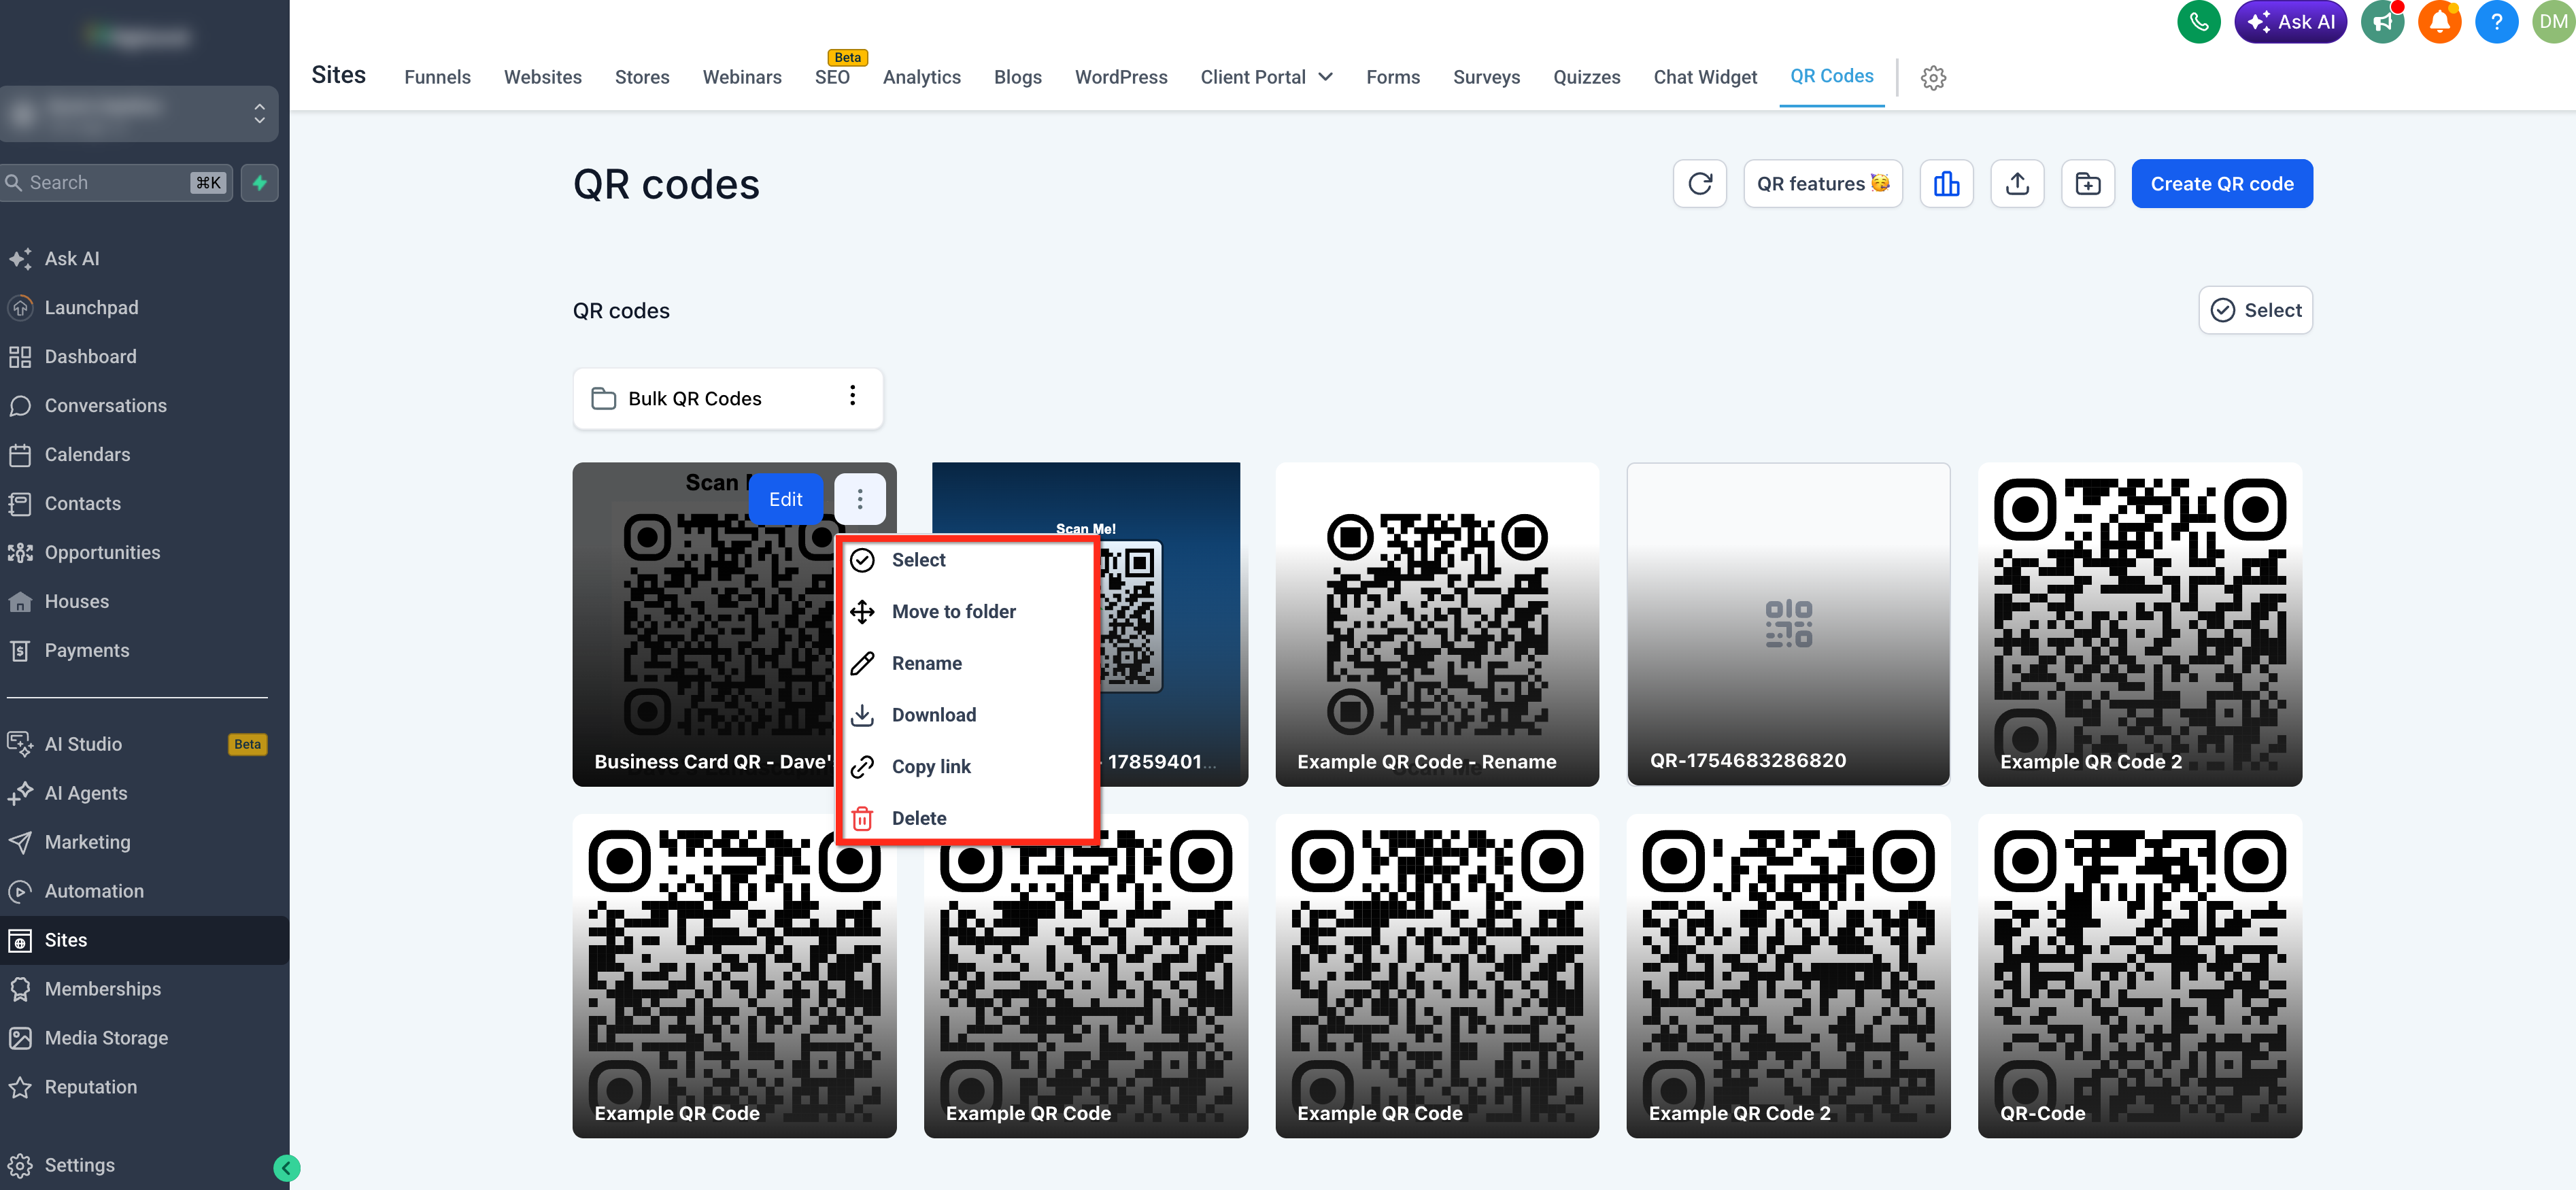This screenshot has width=2576, height=1190.
Task: Open AI Agents in sidebar
Action: 86,793
